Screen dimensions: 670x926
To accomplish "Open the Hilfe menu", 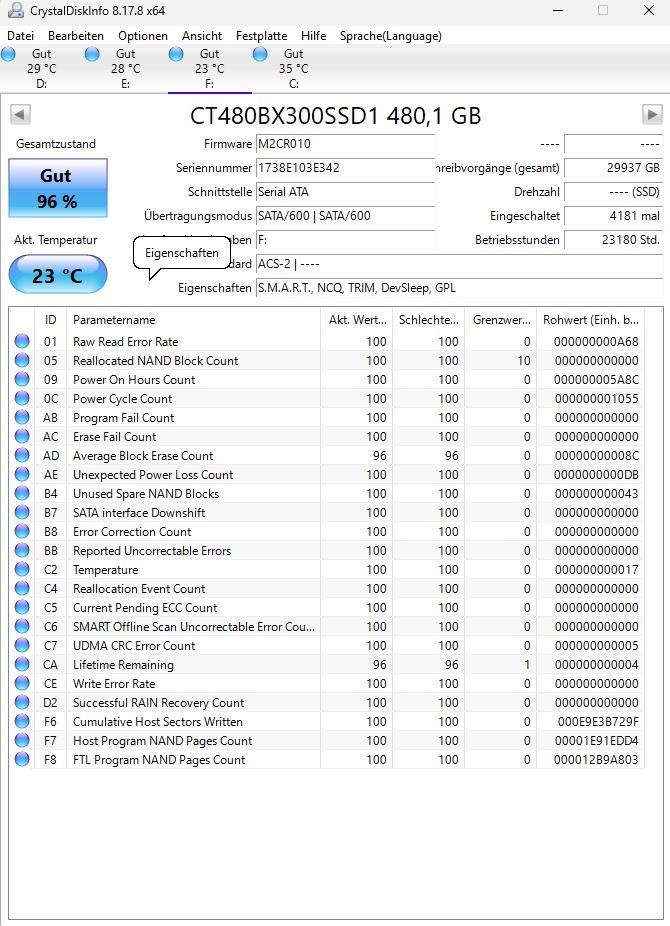I will click(313, 35).
